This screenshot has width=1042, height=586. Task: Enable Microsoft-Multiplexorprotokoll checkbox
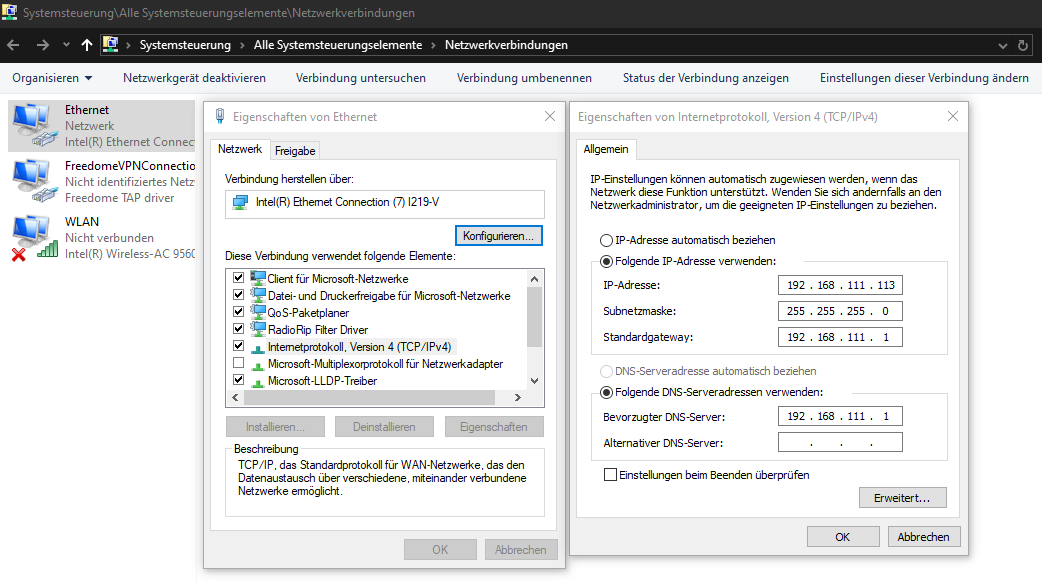tap(239, 363)
